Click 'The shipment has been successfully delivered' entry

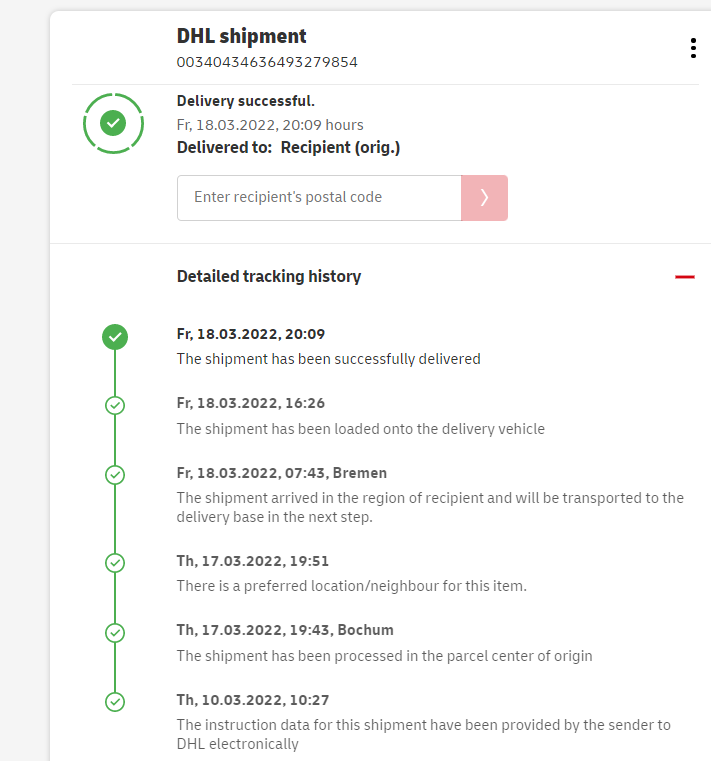[329, 359]
